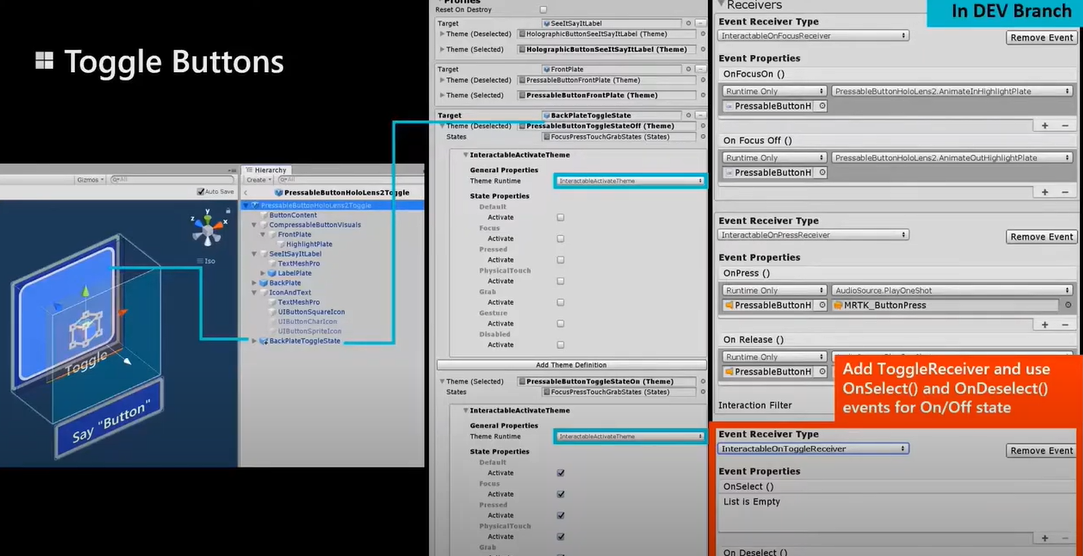Open the InteractableOnFocusReceiver type dropdown
The image size is (1083, 556).
(814, 35)
